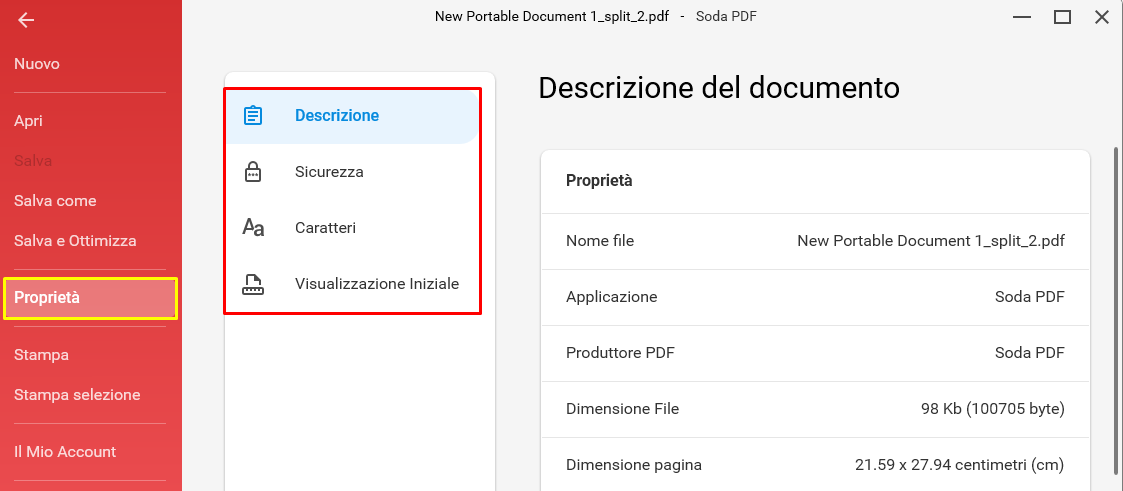Click file name value New Portable Document 1_split_2.pdf
The image size is (1123, 491).
tap(931, 241)
